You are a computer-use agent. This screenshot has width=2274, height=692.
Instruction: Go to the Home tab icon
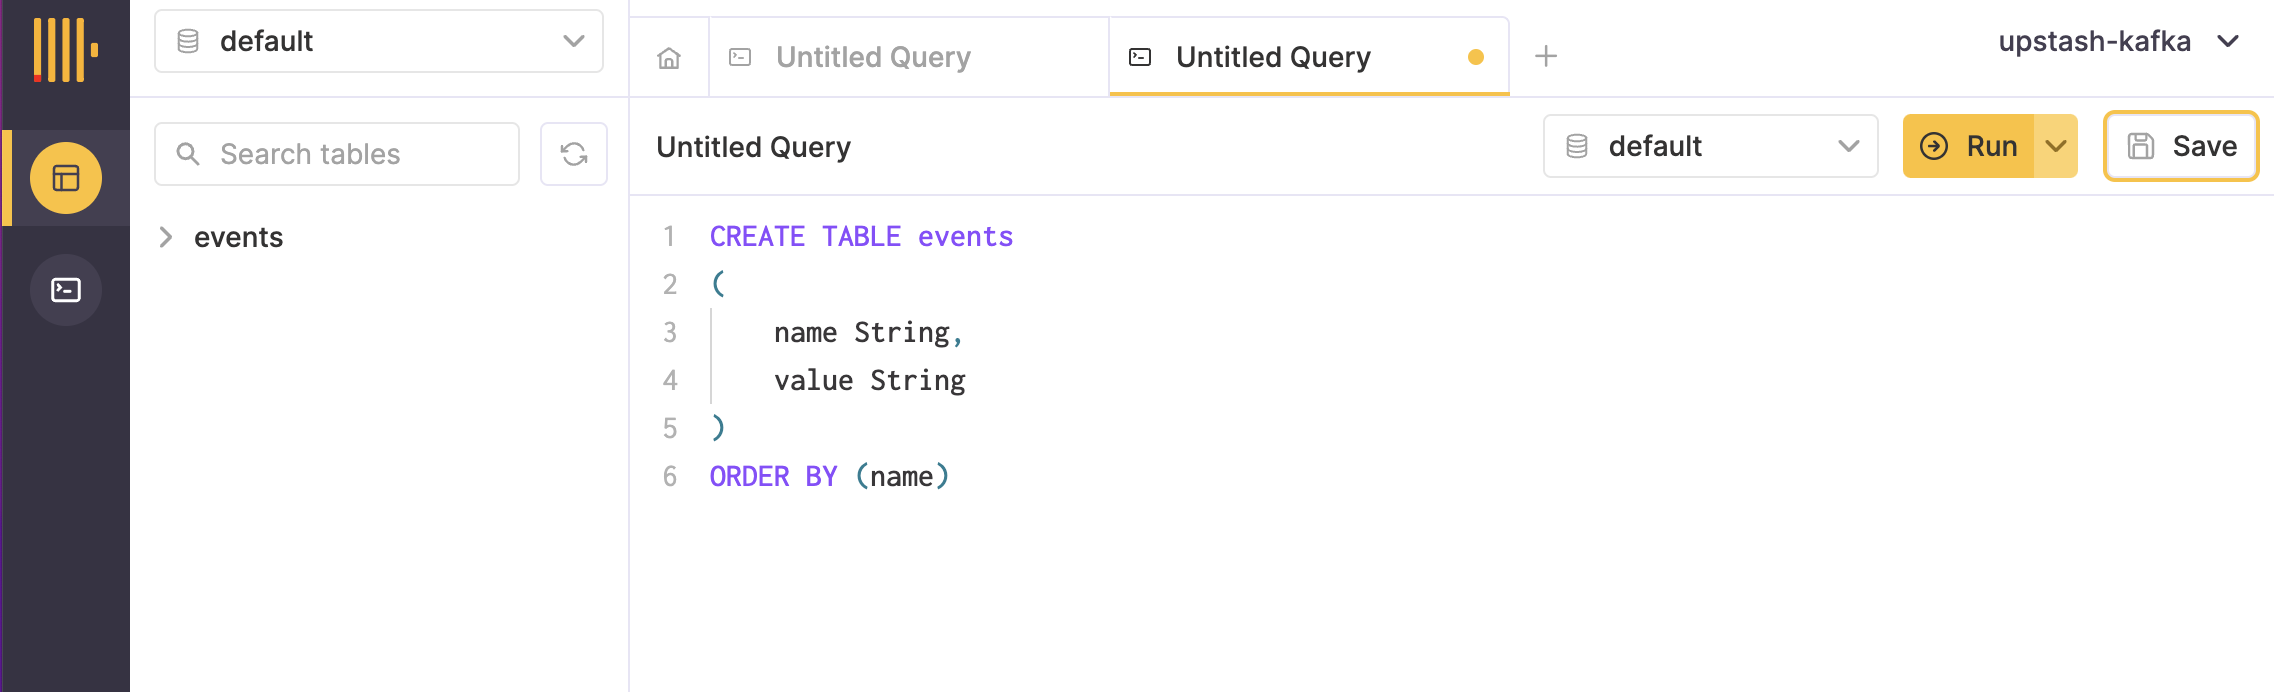(669, 58)
